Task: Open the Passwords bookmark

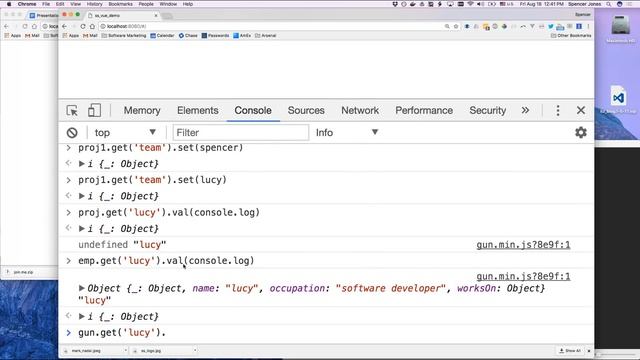Action: point(215,36)
